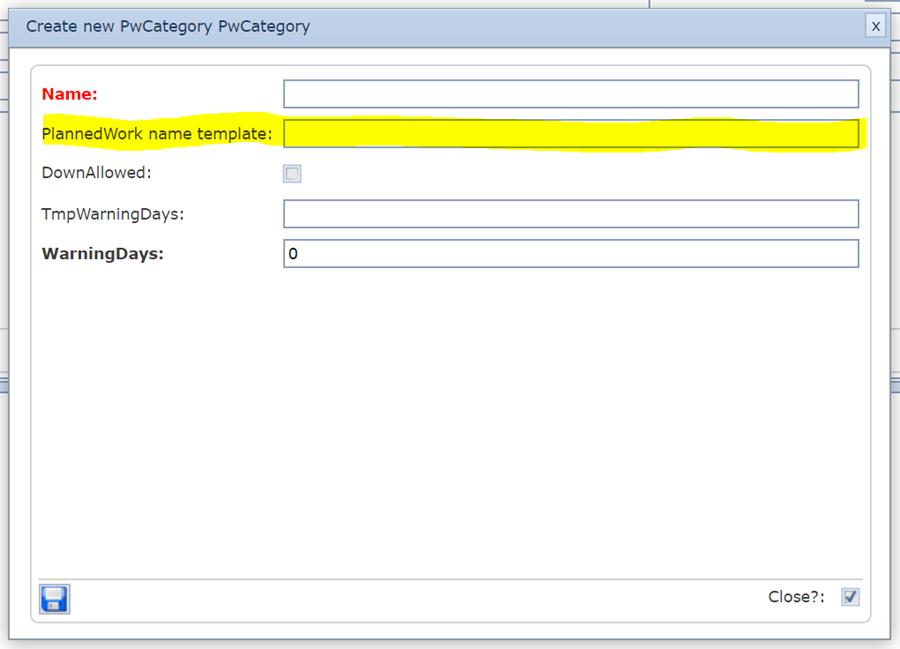This screenshot has width=900, height=649.
Task: Focus the Name input field
Action: pos(570,94)
